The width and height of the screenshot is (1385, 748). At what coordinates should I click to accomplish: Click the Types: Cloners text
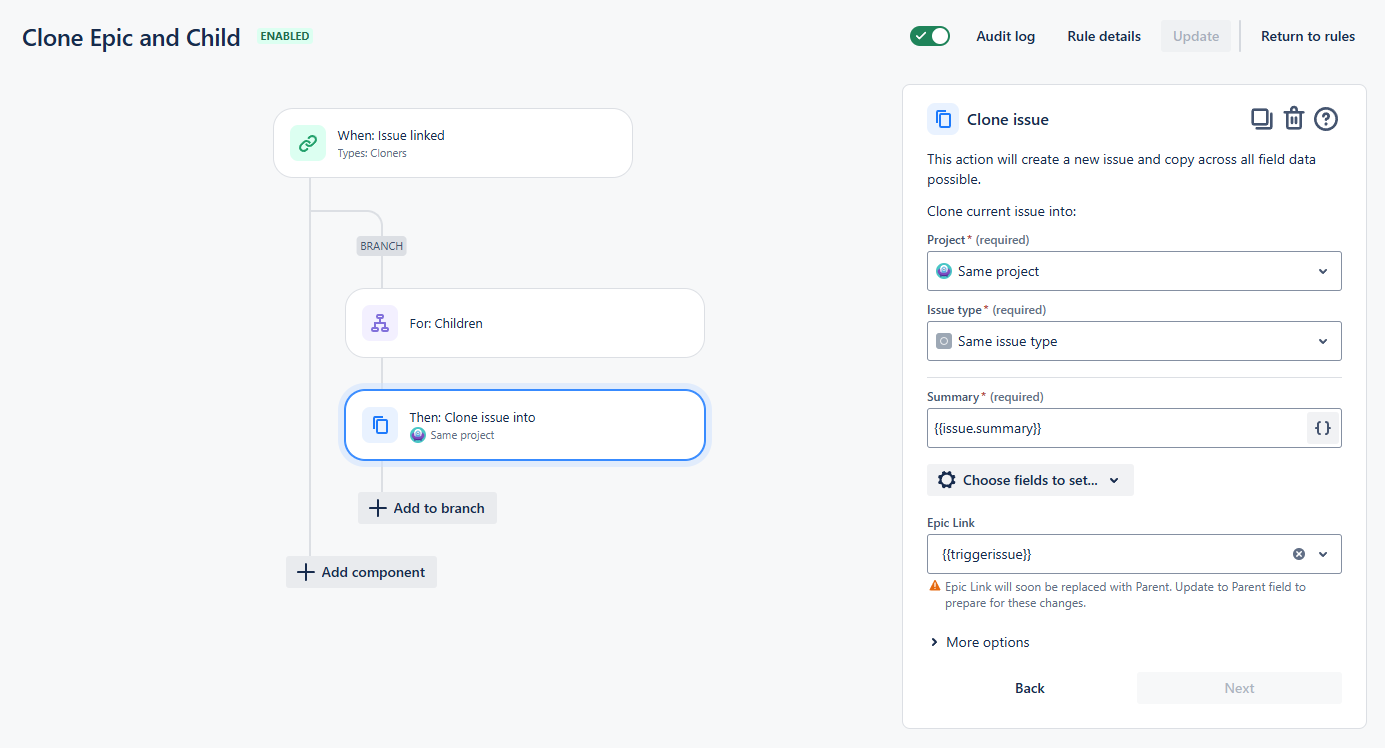pyautogui.click(x=372, y=153)
